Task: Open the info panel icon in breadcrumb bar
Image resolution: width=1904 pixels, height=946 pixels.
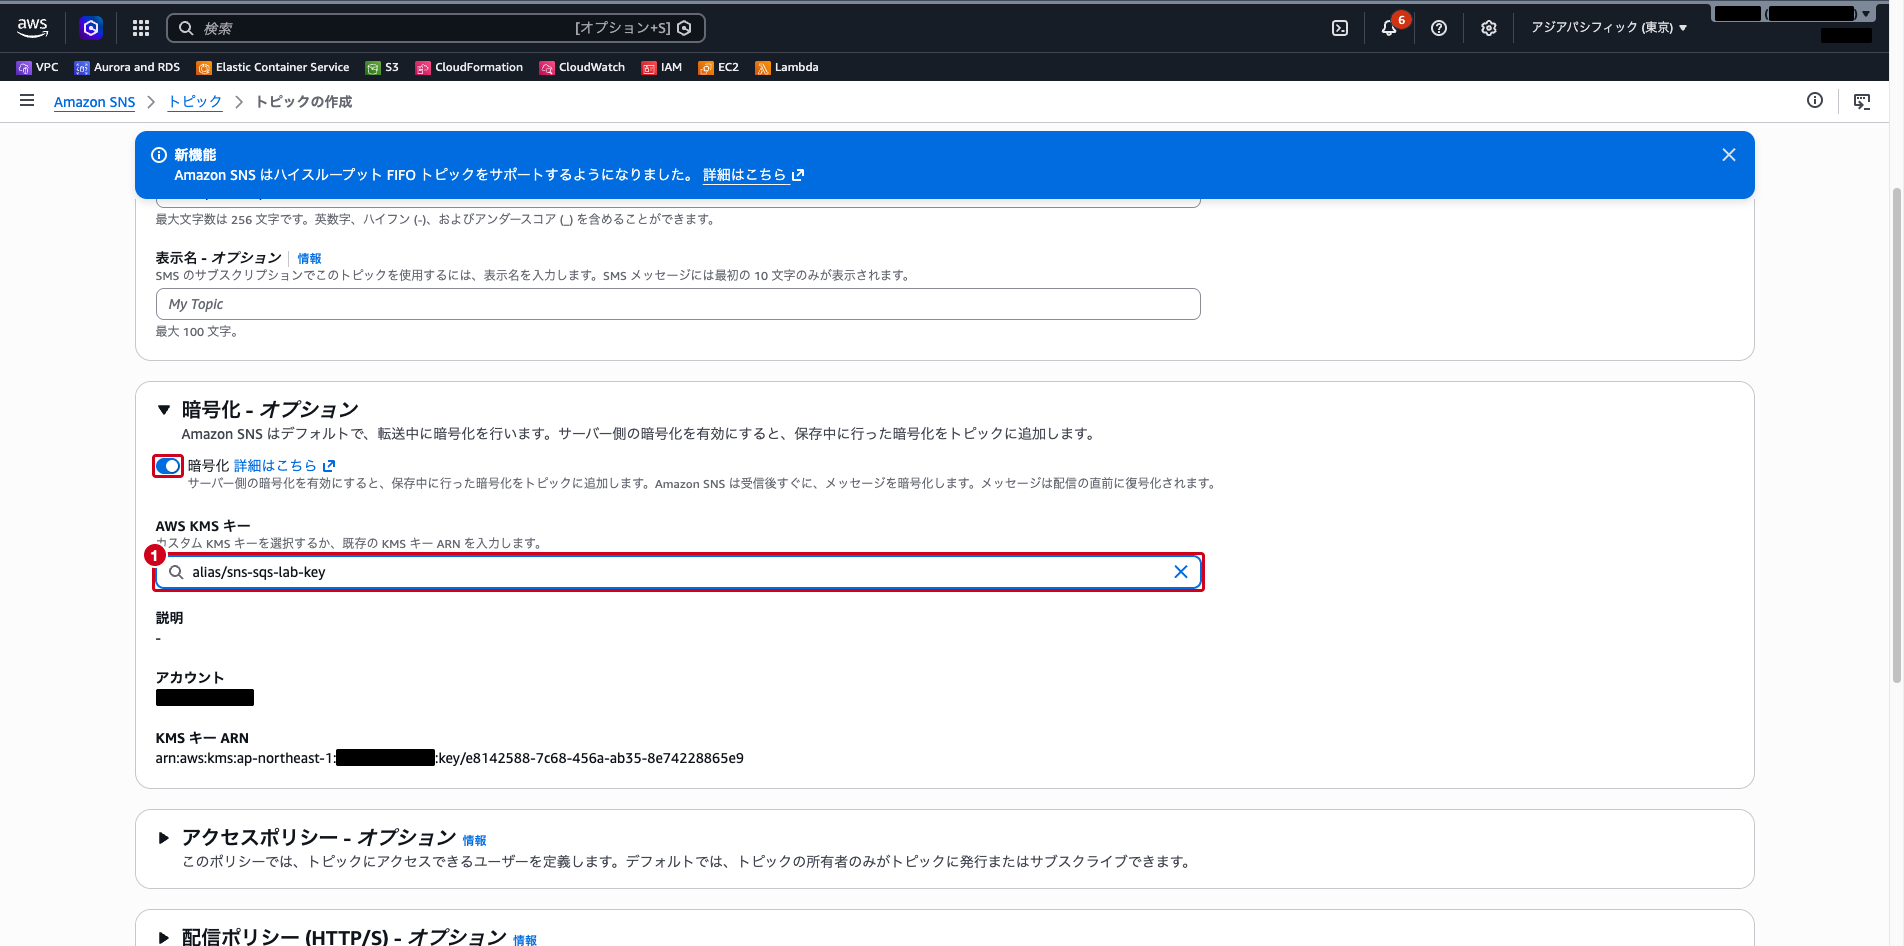Action: [1815, 101]
